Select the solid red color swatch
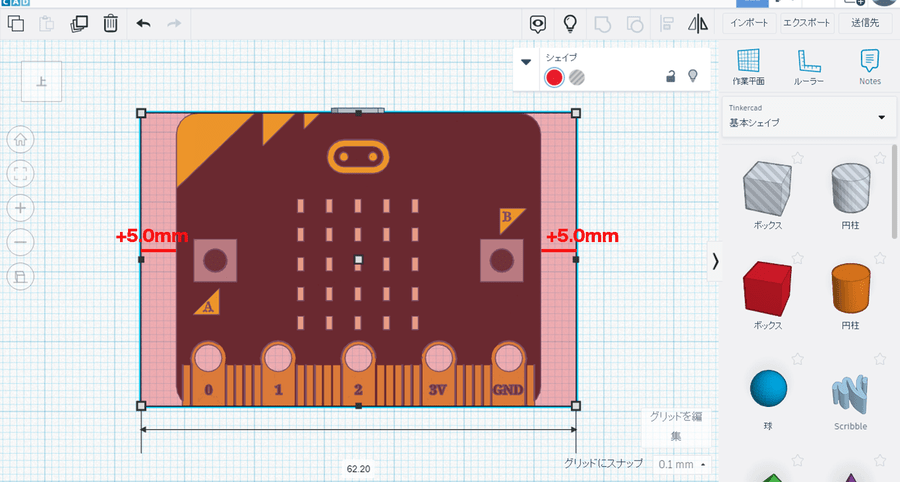Screen dimensions: 900x482 554,77
